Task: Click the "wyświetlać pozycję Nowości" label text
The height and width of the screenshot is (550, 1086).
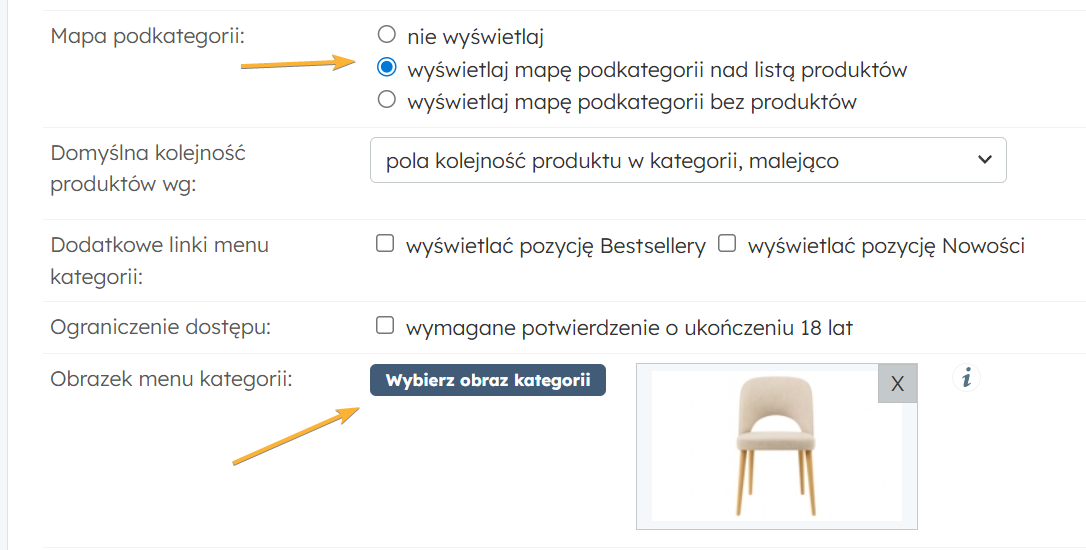Action: pyautogui.click(x=886, y=245)
